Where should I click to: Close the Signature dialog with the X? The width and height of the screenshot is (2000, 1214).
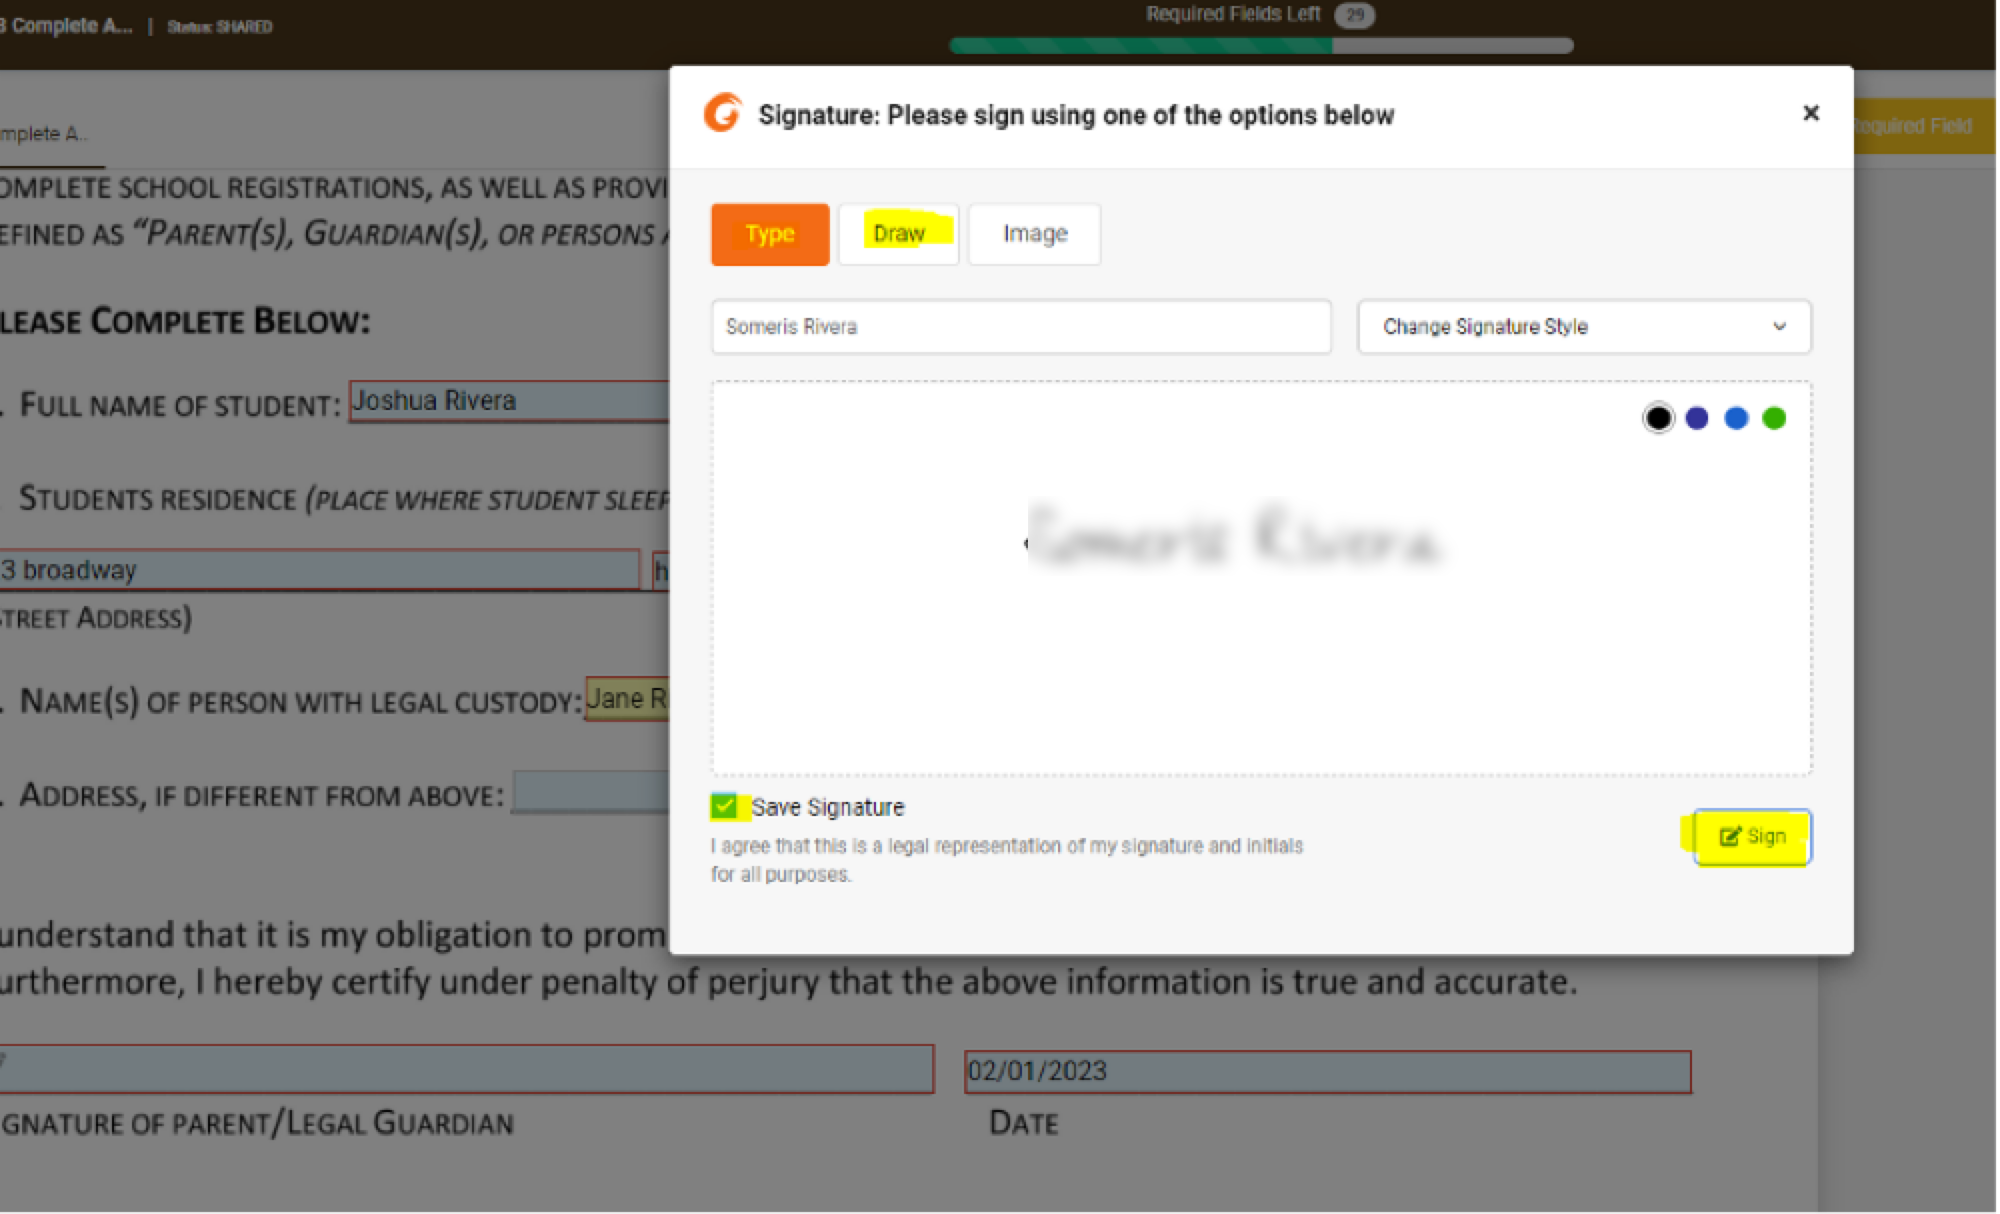click(x=1810, y=113)
